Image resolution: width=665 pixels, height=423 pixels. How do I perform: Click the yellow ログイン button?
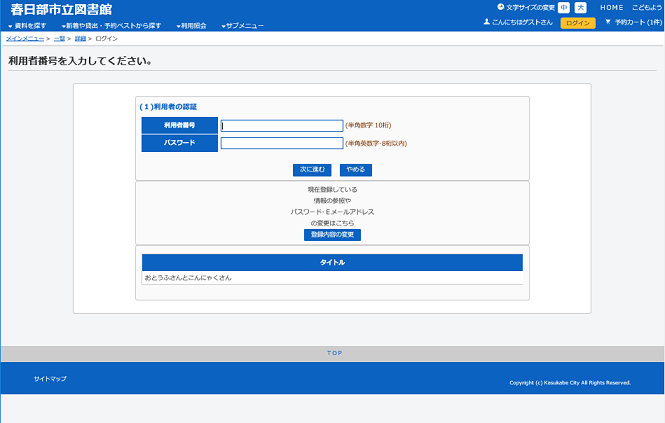tap(578, 23)
